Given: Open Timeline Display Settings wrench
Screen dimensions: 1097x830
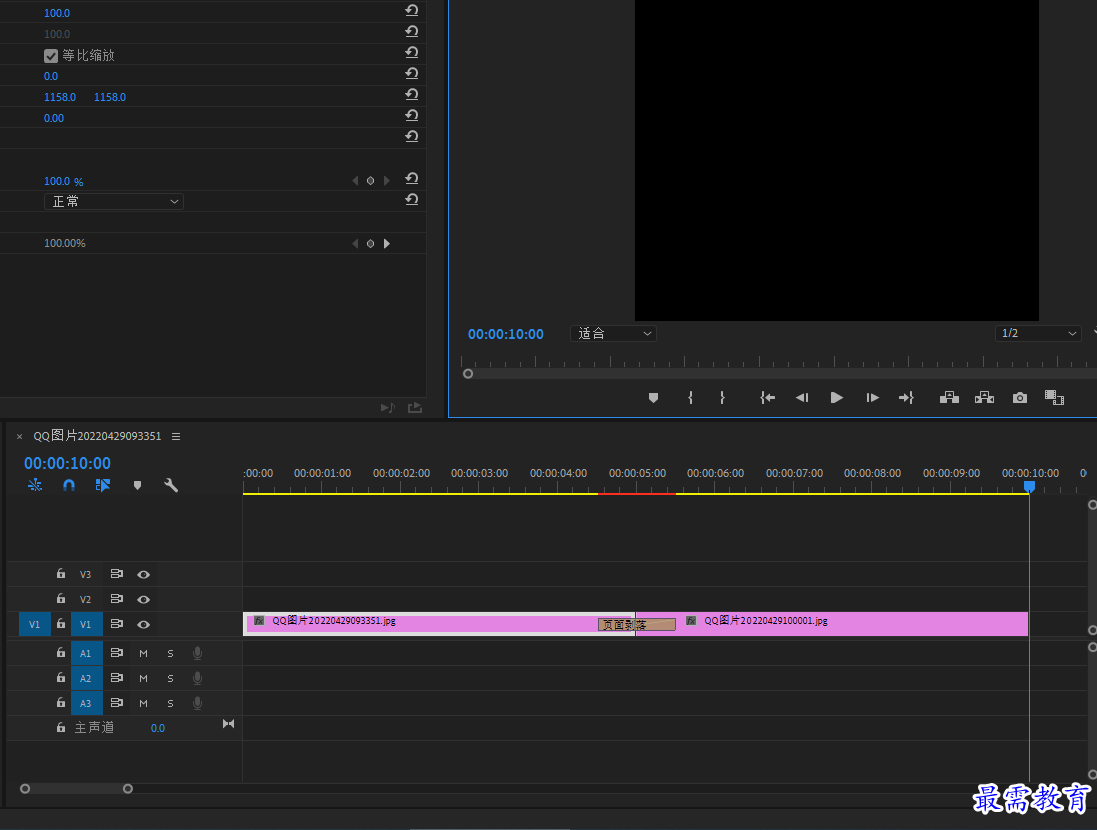Looking at the screenshot, I should coord(171,484).
